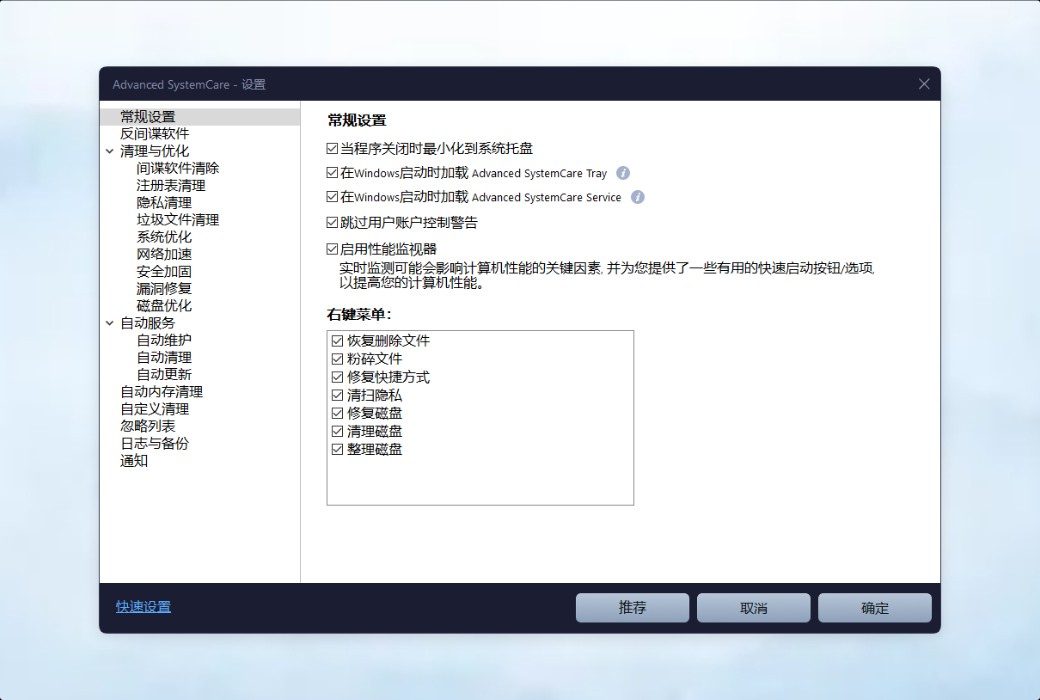Open 注册表清理 settings
This screenshot has height=700, width=1040.
tap(171, 186)
